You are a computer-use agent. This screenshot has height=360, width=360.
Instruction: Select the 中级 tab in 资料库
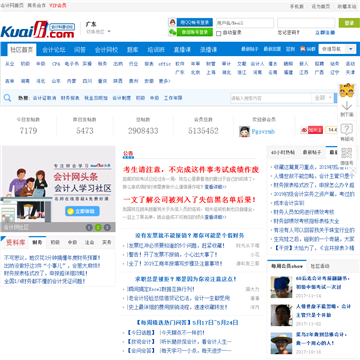pos(72,242)
